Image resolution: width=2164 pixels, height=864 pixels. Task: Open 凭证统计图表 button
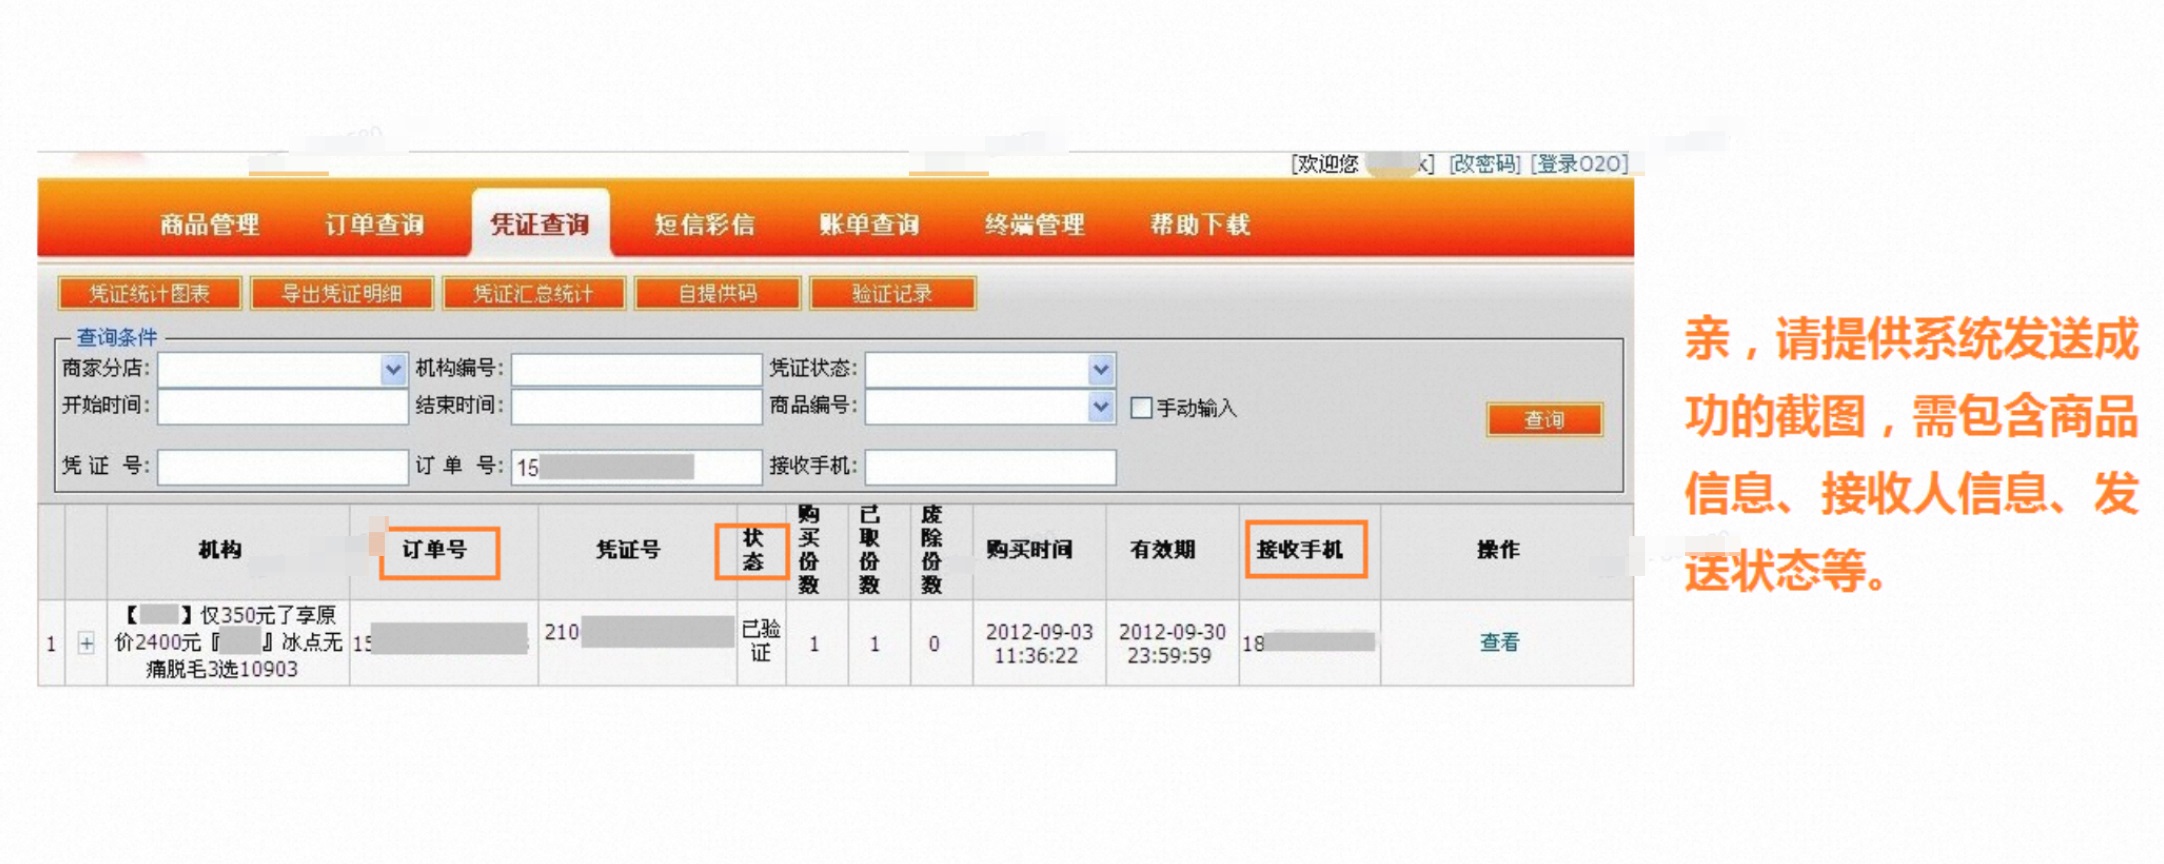[x=150, y=294]
